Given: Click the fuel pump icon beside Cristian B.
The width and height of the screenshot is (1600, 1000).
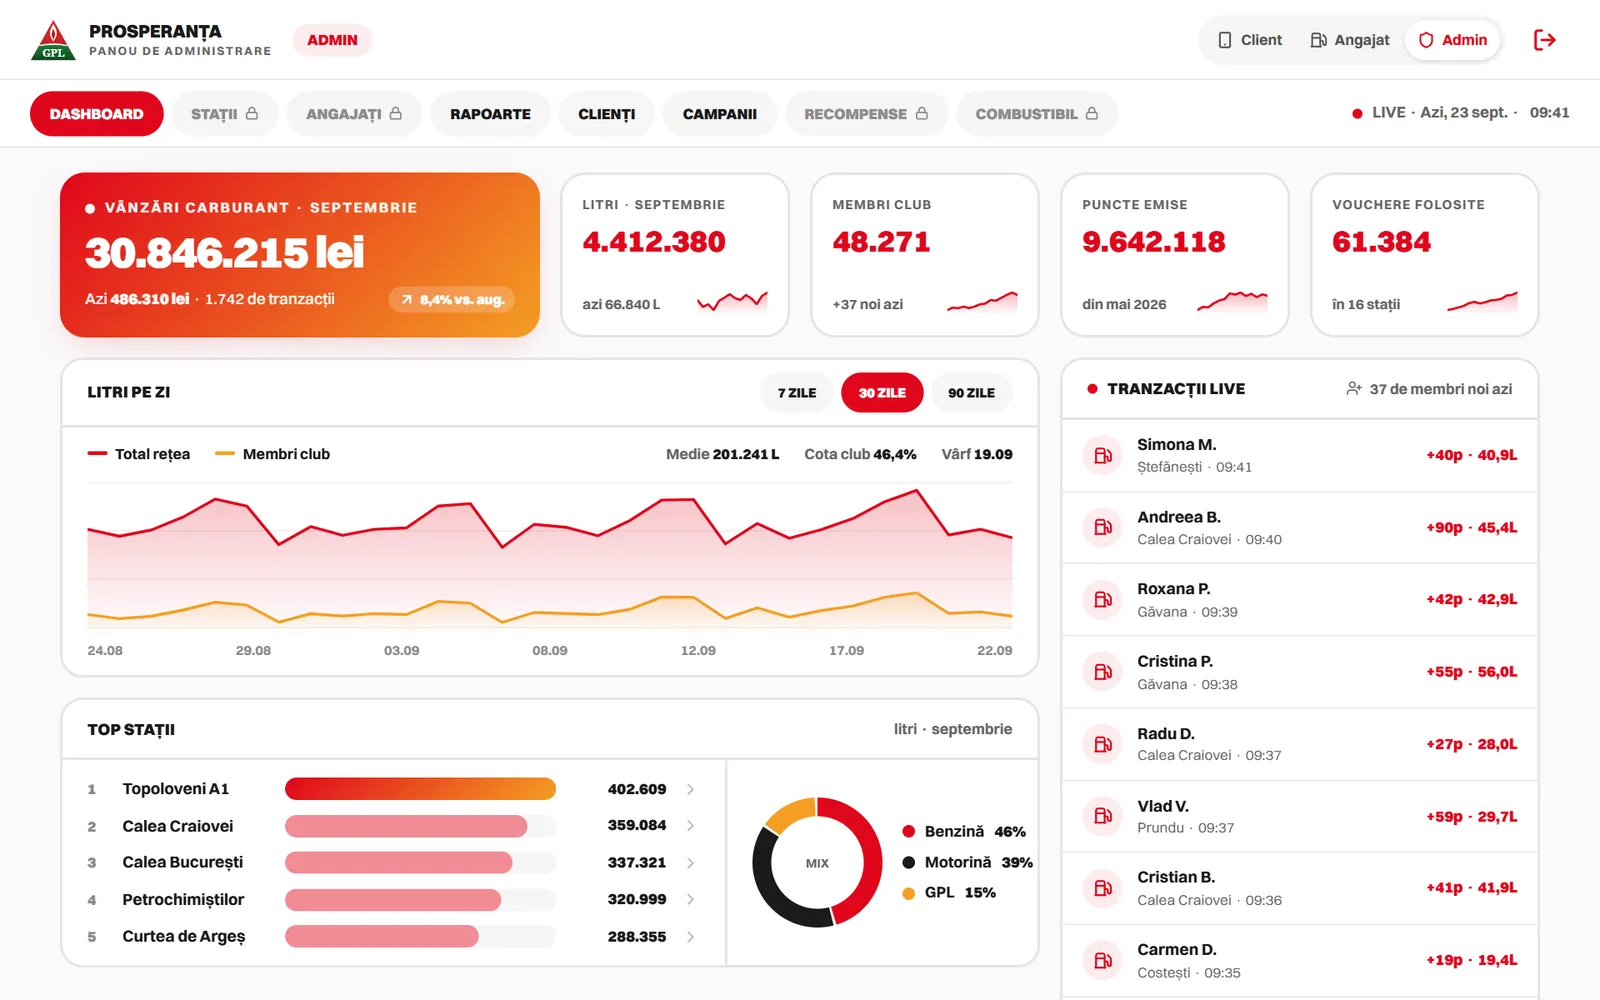Looking at the screenshot, I should 1103,888.
